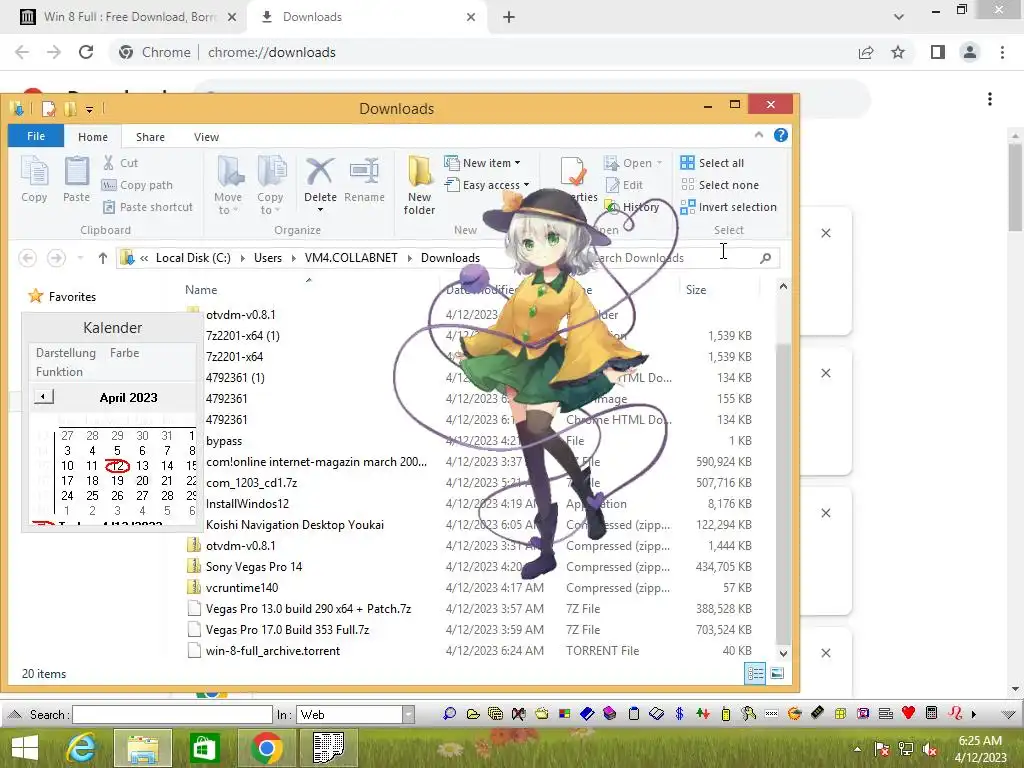Switch to the View ribbon tab
The image size is (1024, 768).
(206, 136)
